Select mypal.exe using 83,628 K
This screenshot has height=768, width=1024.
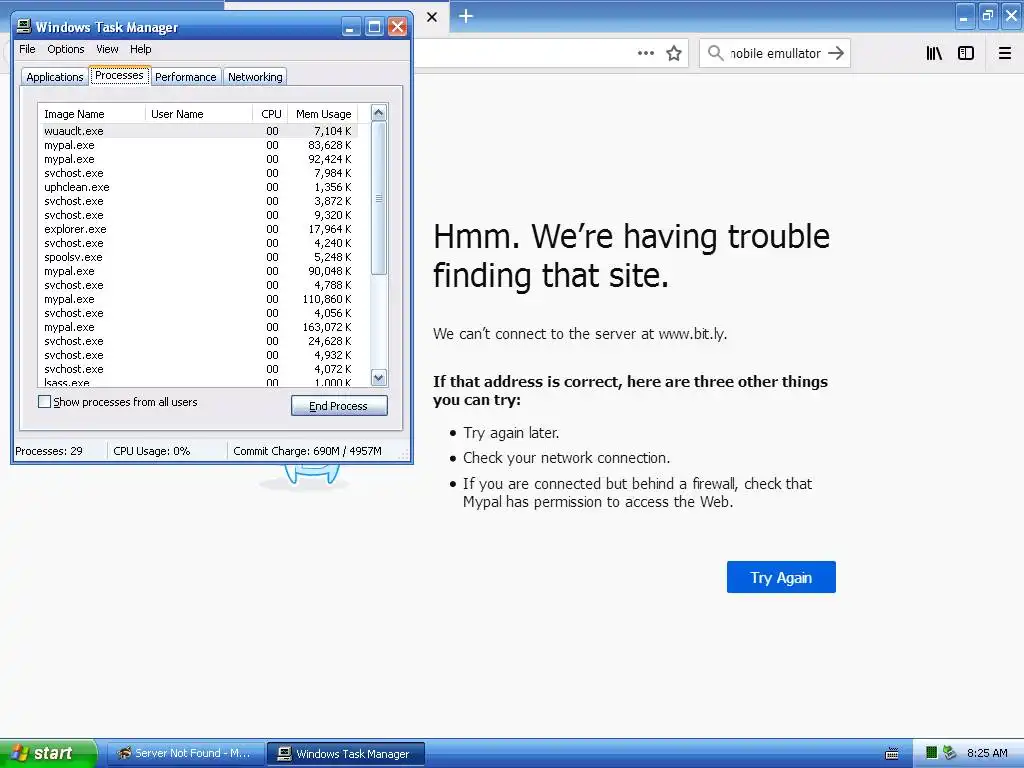pos(199,145)
